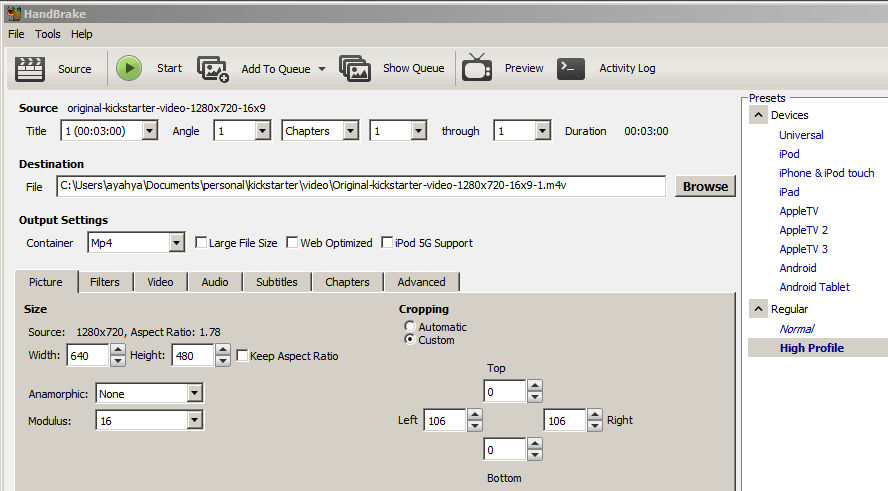This screenshot has width=888, height=491.
Task: Switch to the Video tab
Action: [160, 282]
